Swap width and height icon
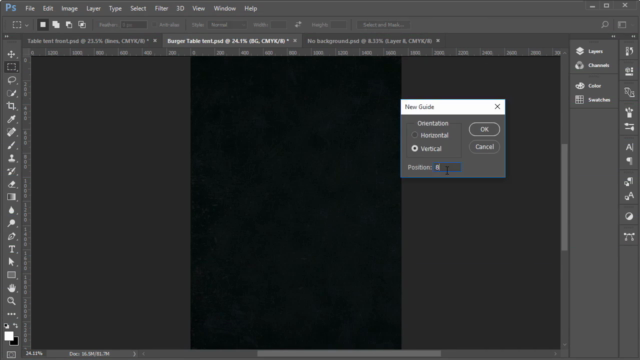The width and height of the screenshot is (640, 360). tap(298, 25)
